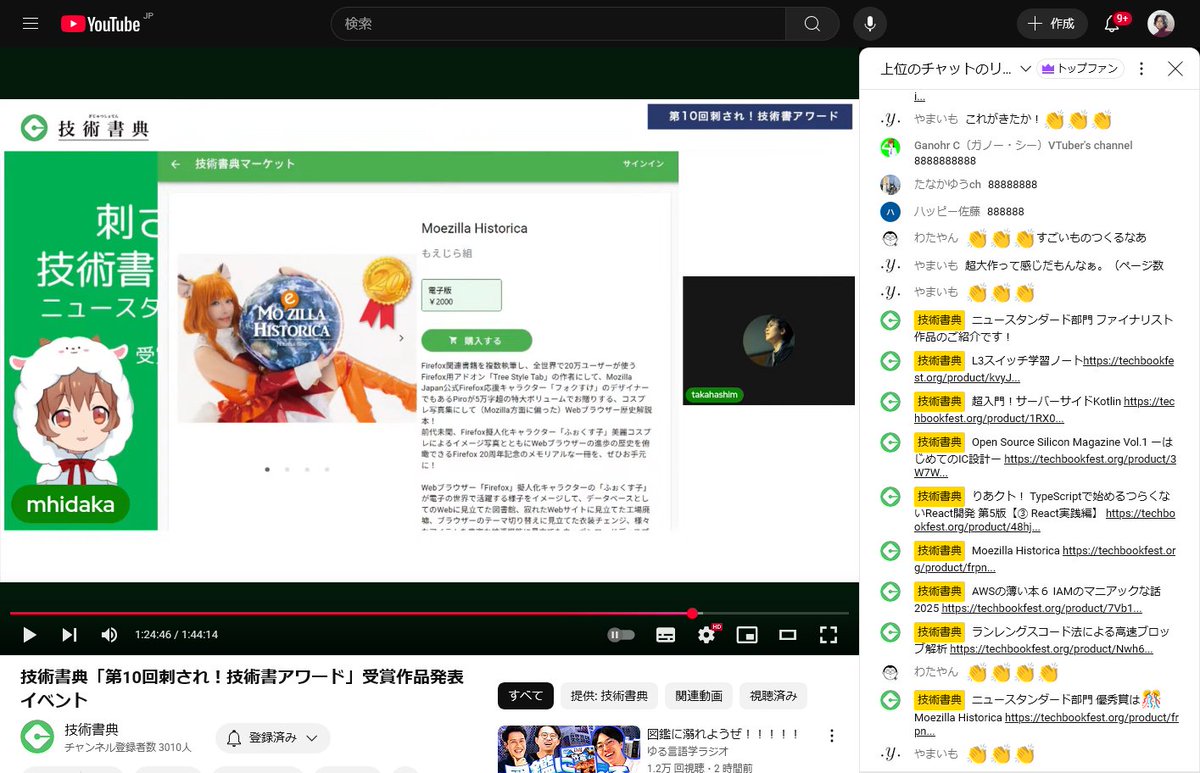Viewport: 1200px width, 773px height.
Task: Toggle the autoplay switch
Action: [x=621, y=635]
